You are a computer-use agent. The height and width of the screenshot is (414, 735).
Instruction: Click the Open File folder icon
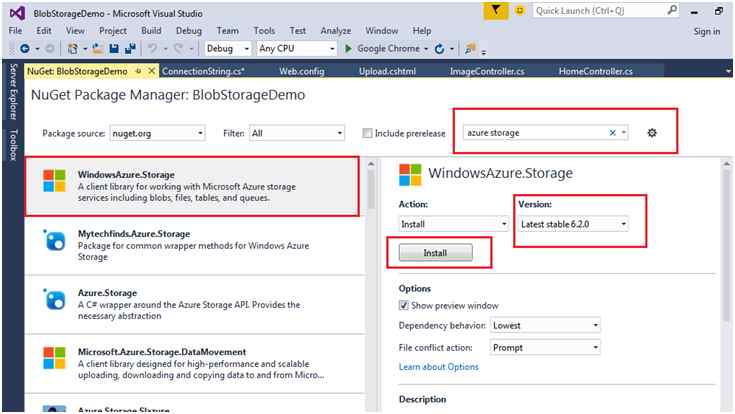tap(98, 48)
